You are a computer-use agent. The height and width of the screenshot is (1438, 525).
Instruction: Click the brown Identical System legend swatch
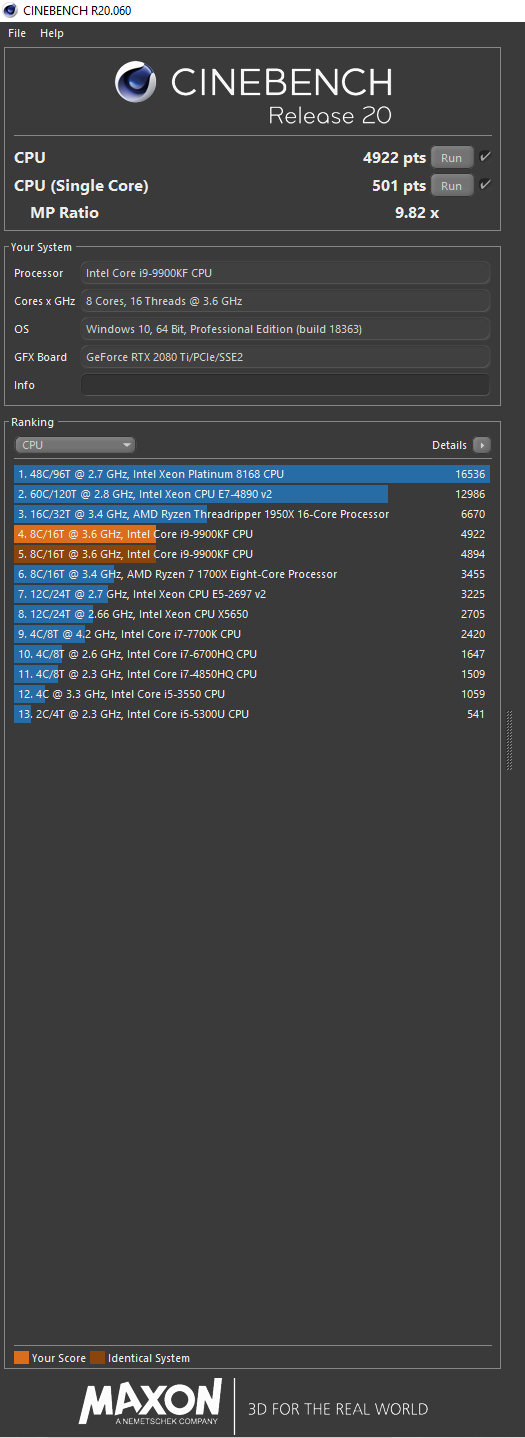97,1357
